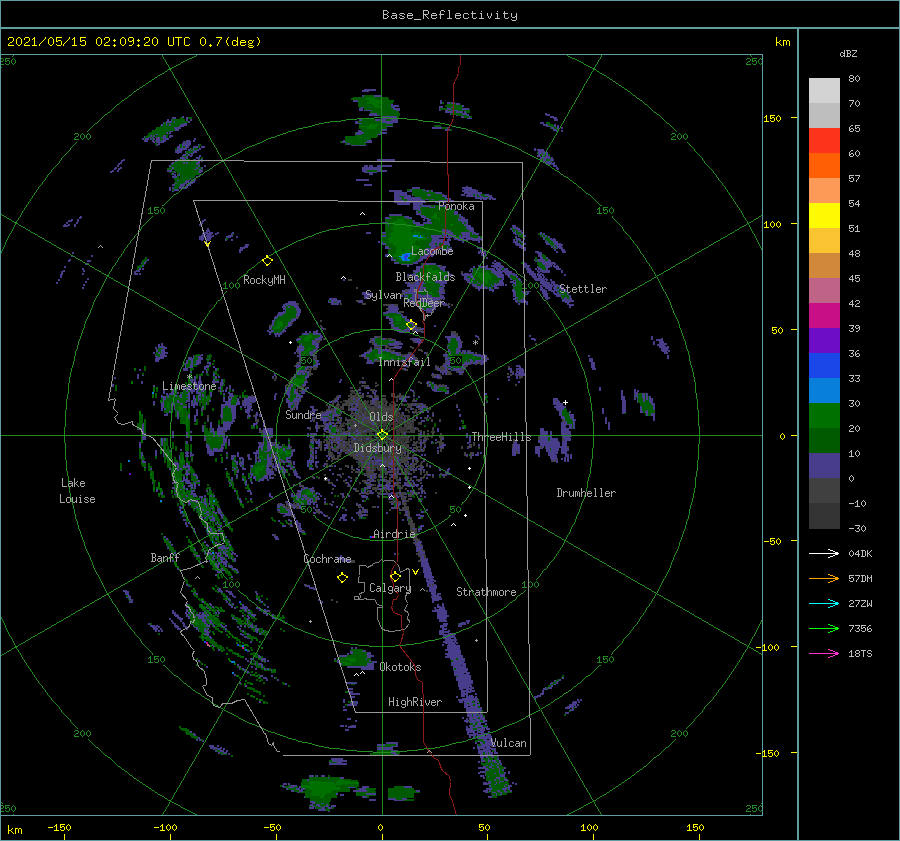The image size is (900, 841).
Task: Click the Innisfail label
Action: (x=404, y=362)
